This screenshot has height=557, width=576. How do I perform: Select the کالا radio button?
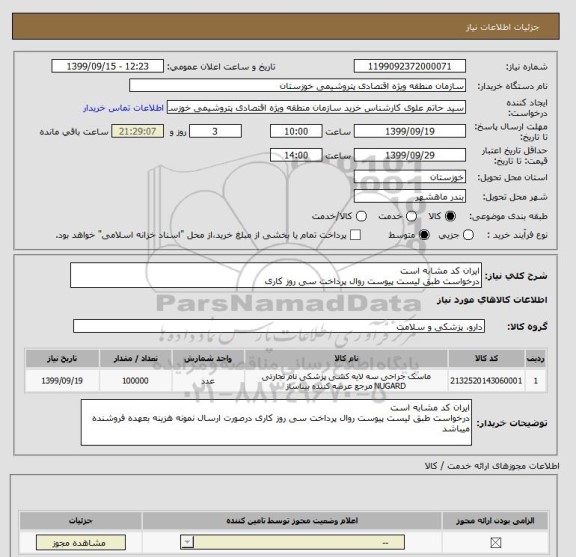[x=450, y=216]
